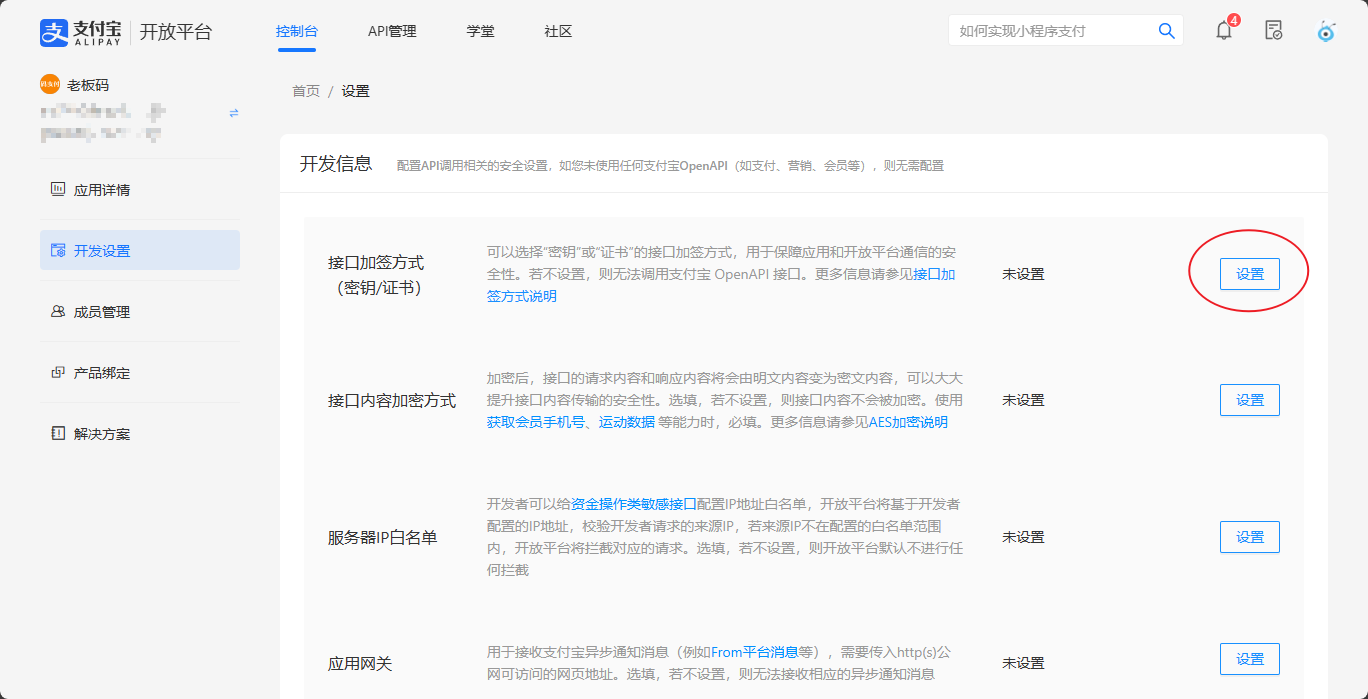Screen dimensions: 1368x699
Task: Focus the 如何实现小程序支付 search field
Action: tap(1050, 31)
